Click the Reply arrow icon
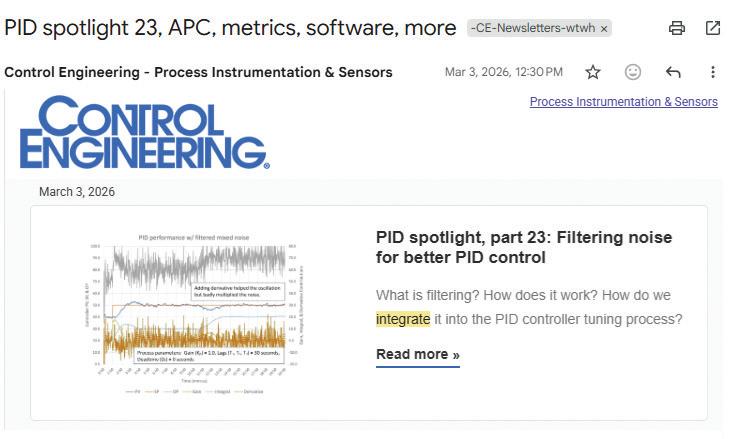This screenshot has height=439, width=730. point(673,72)
